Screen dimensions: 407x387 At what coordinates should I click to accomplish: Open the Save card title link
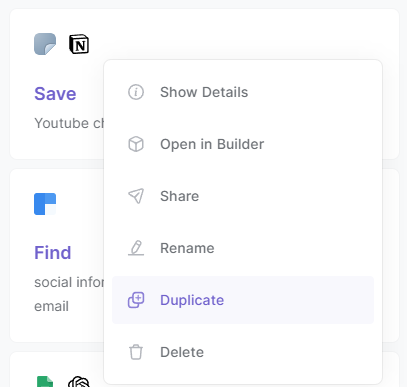tap(55, 94)
